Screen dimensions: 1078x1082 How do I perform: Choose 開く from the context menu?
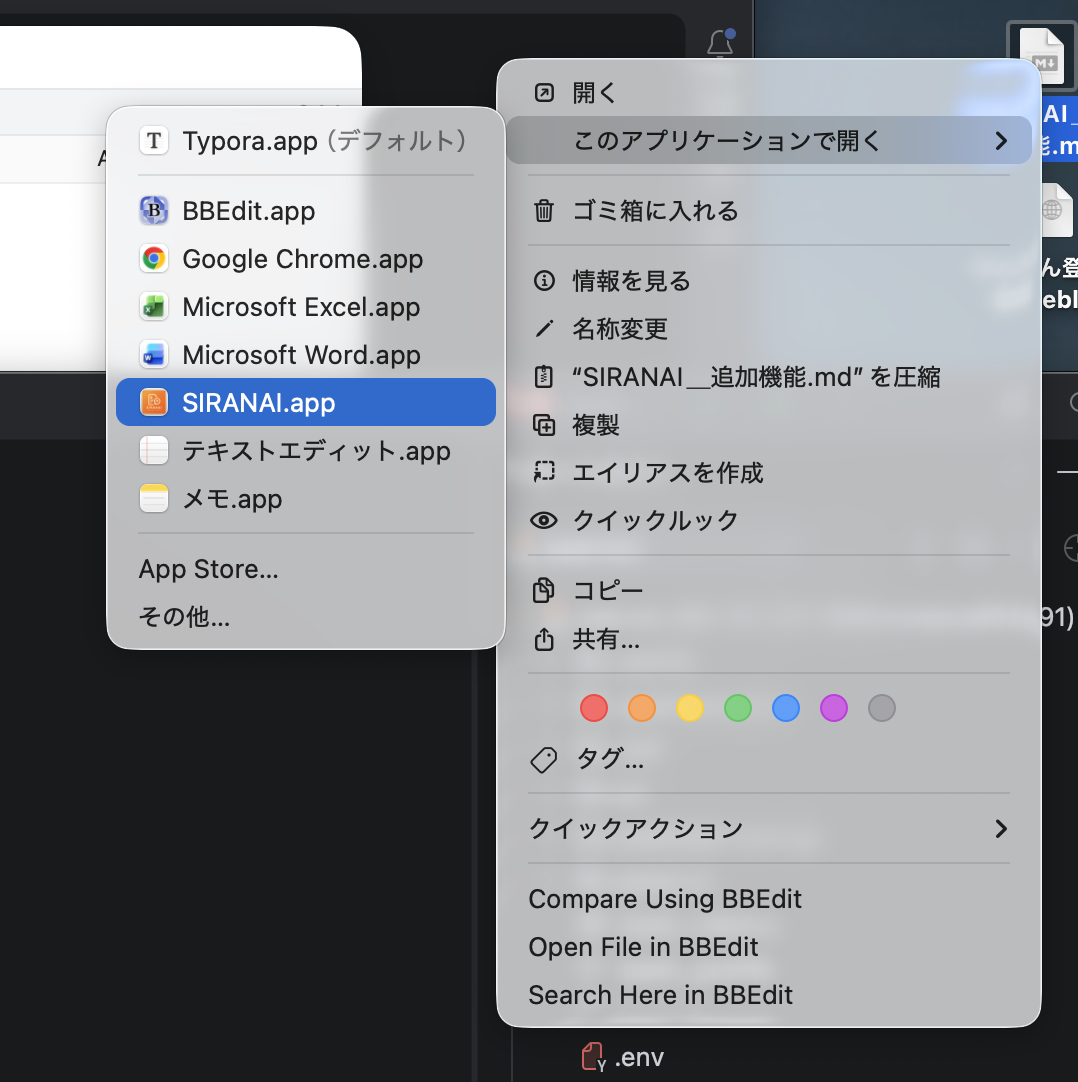[x=769, y=92]
